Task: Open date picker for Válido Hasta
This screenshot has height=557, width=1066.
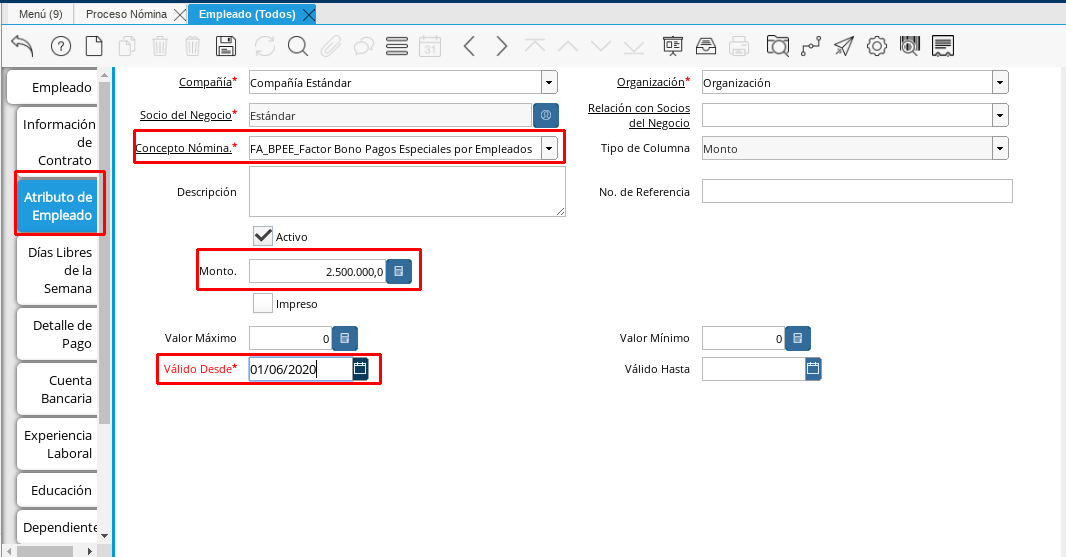Action: click(813, 369)
